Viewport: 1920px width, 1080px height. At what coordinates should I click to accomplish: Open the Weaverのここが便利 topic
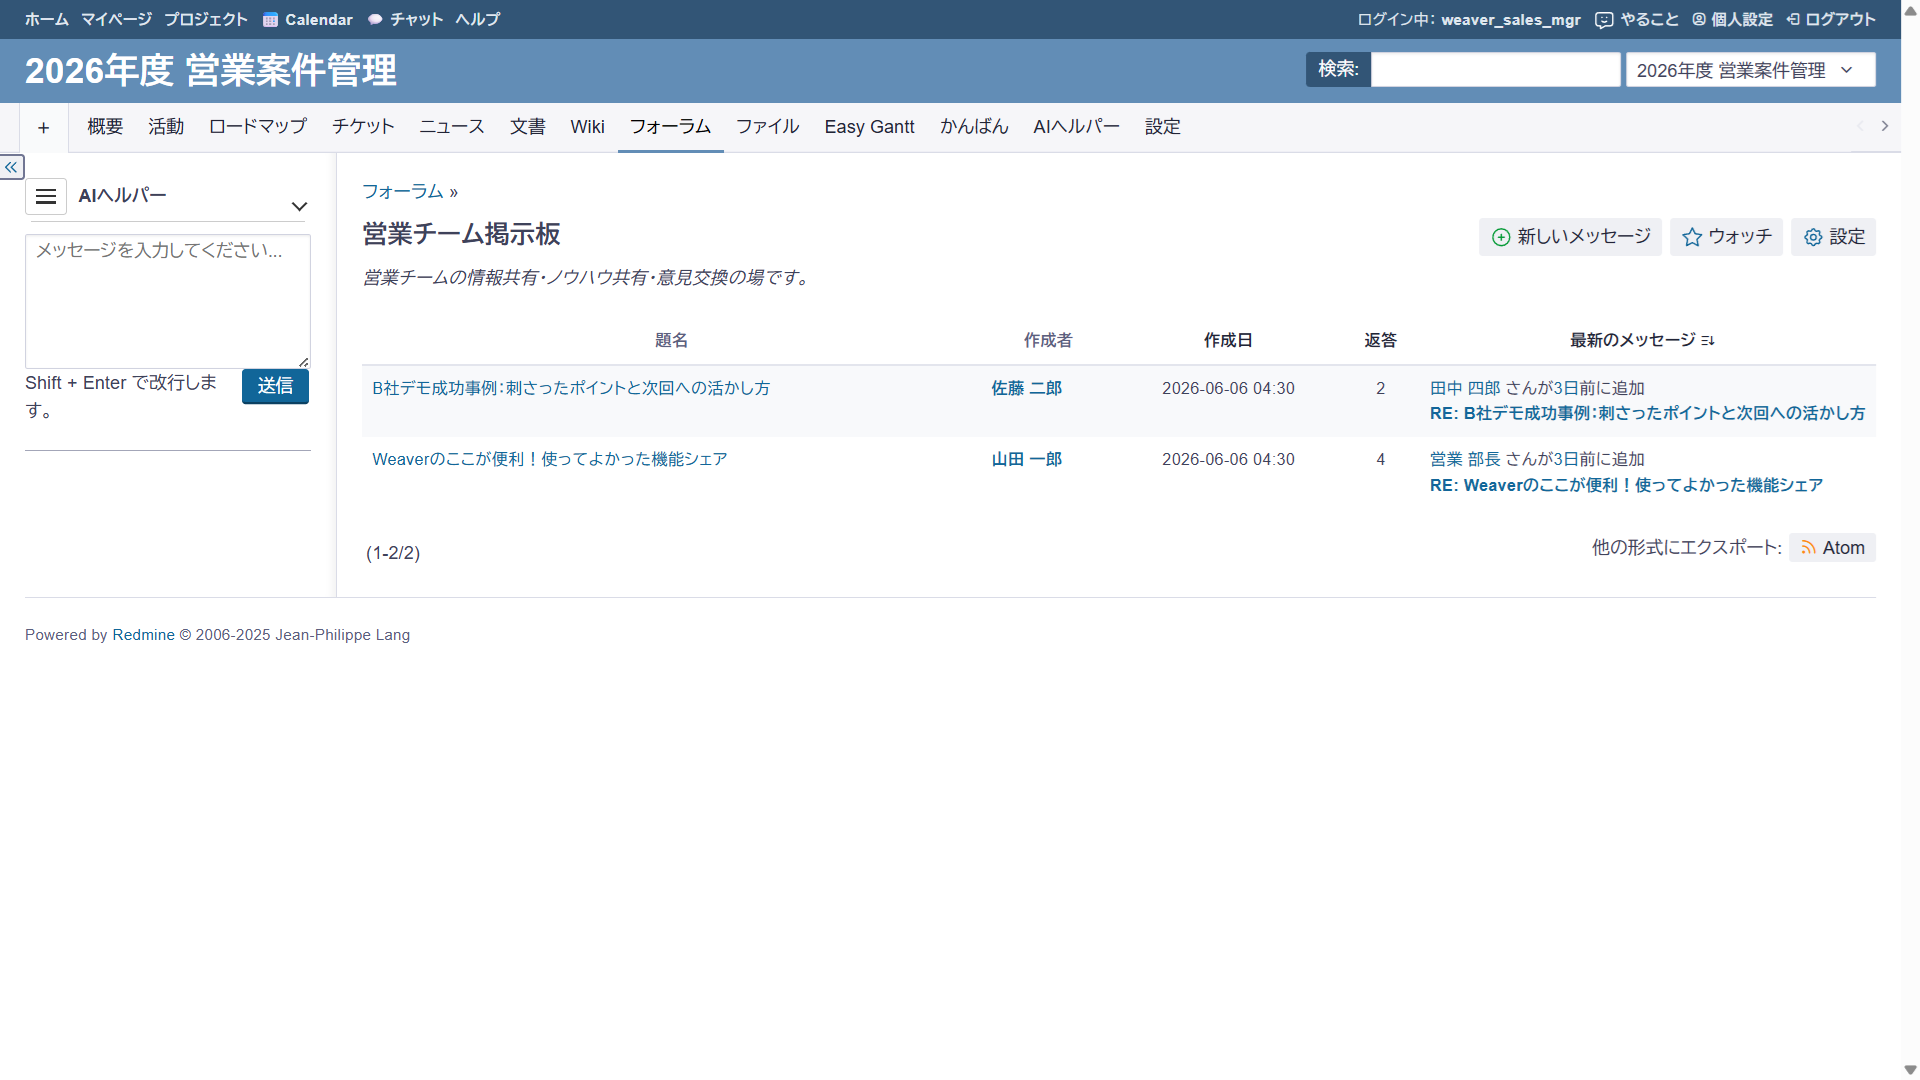[550, 459]
